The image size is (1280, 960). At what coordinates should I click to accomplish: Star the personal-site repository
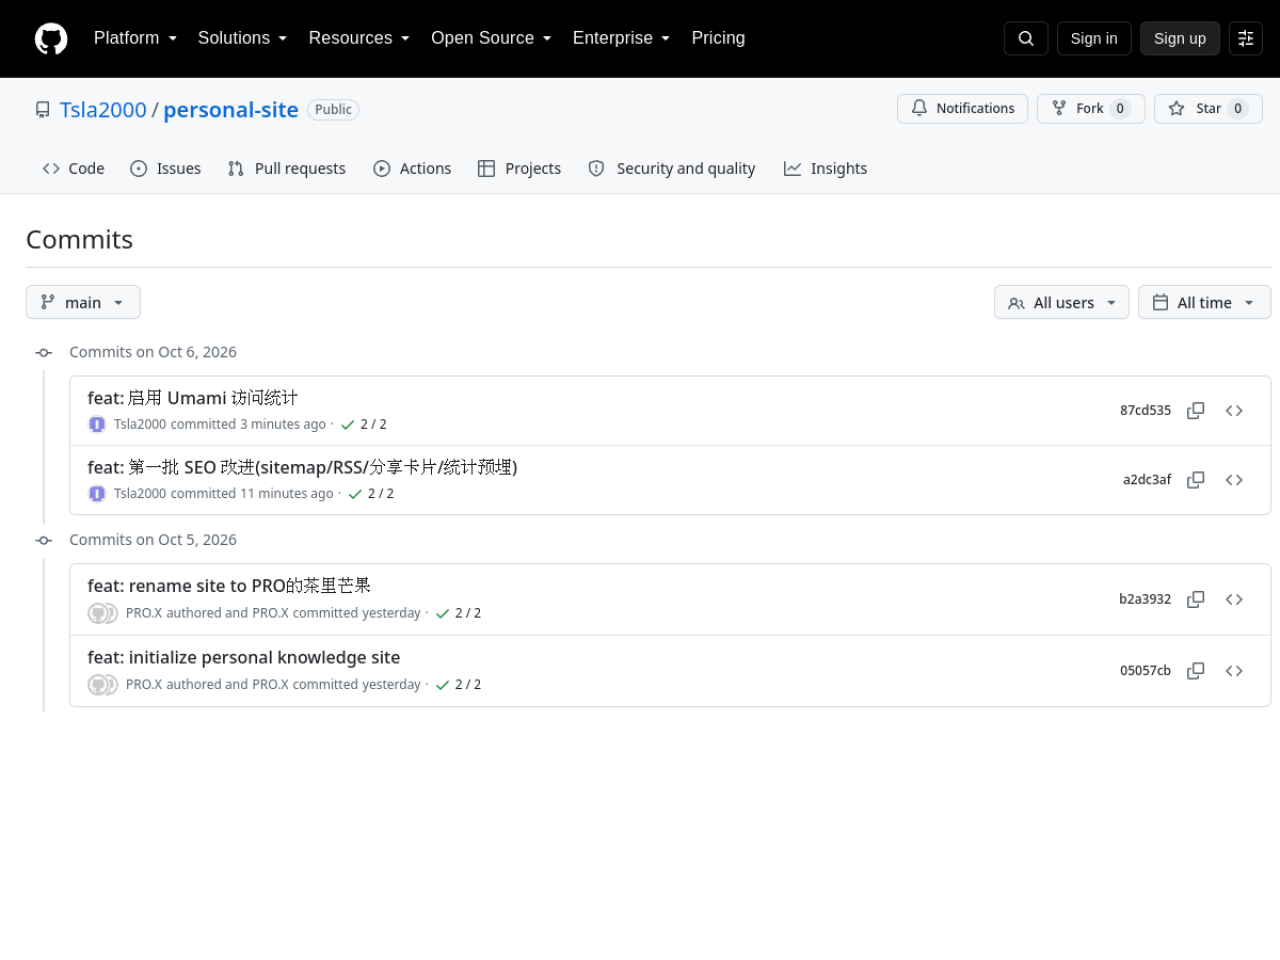tap(1208, 108)
